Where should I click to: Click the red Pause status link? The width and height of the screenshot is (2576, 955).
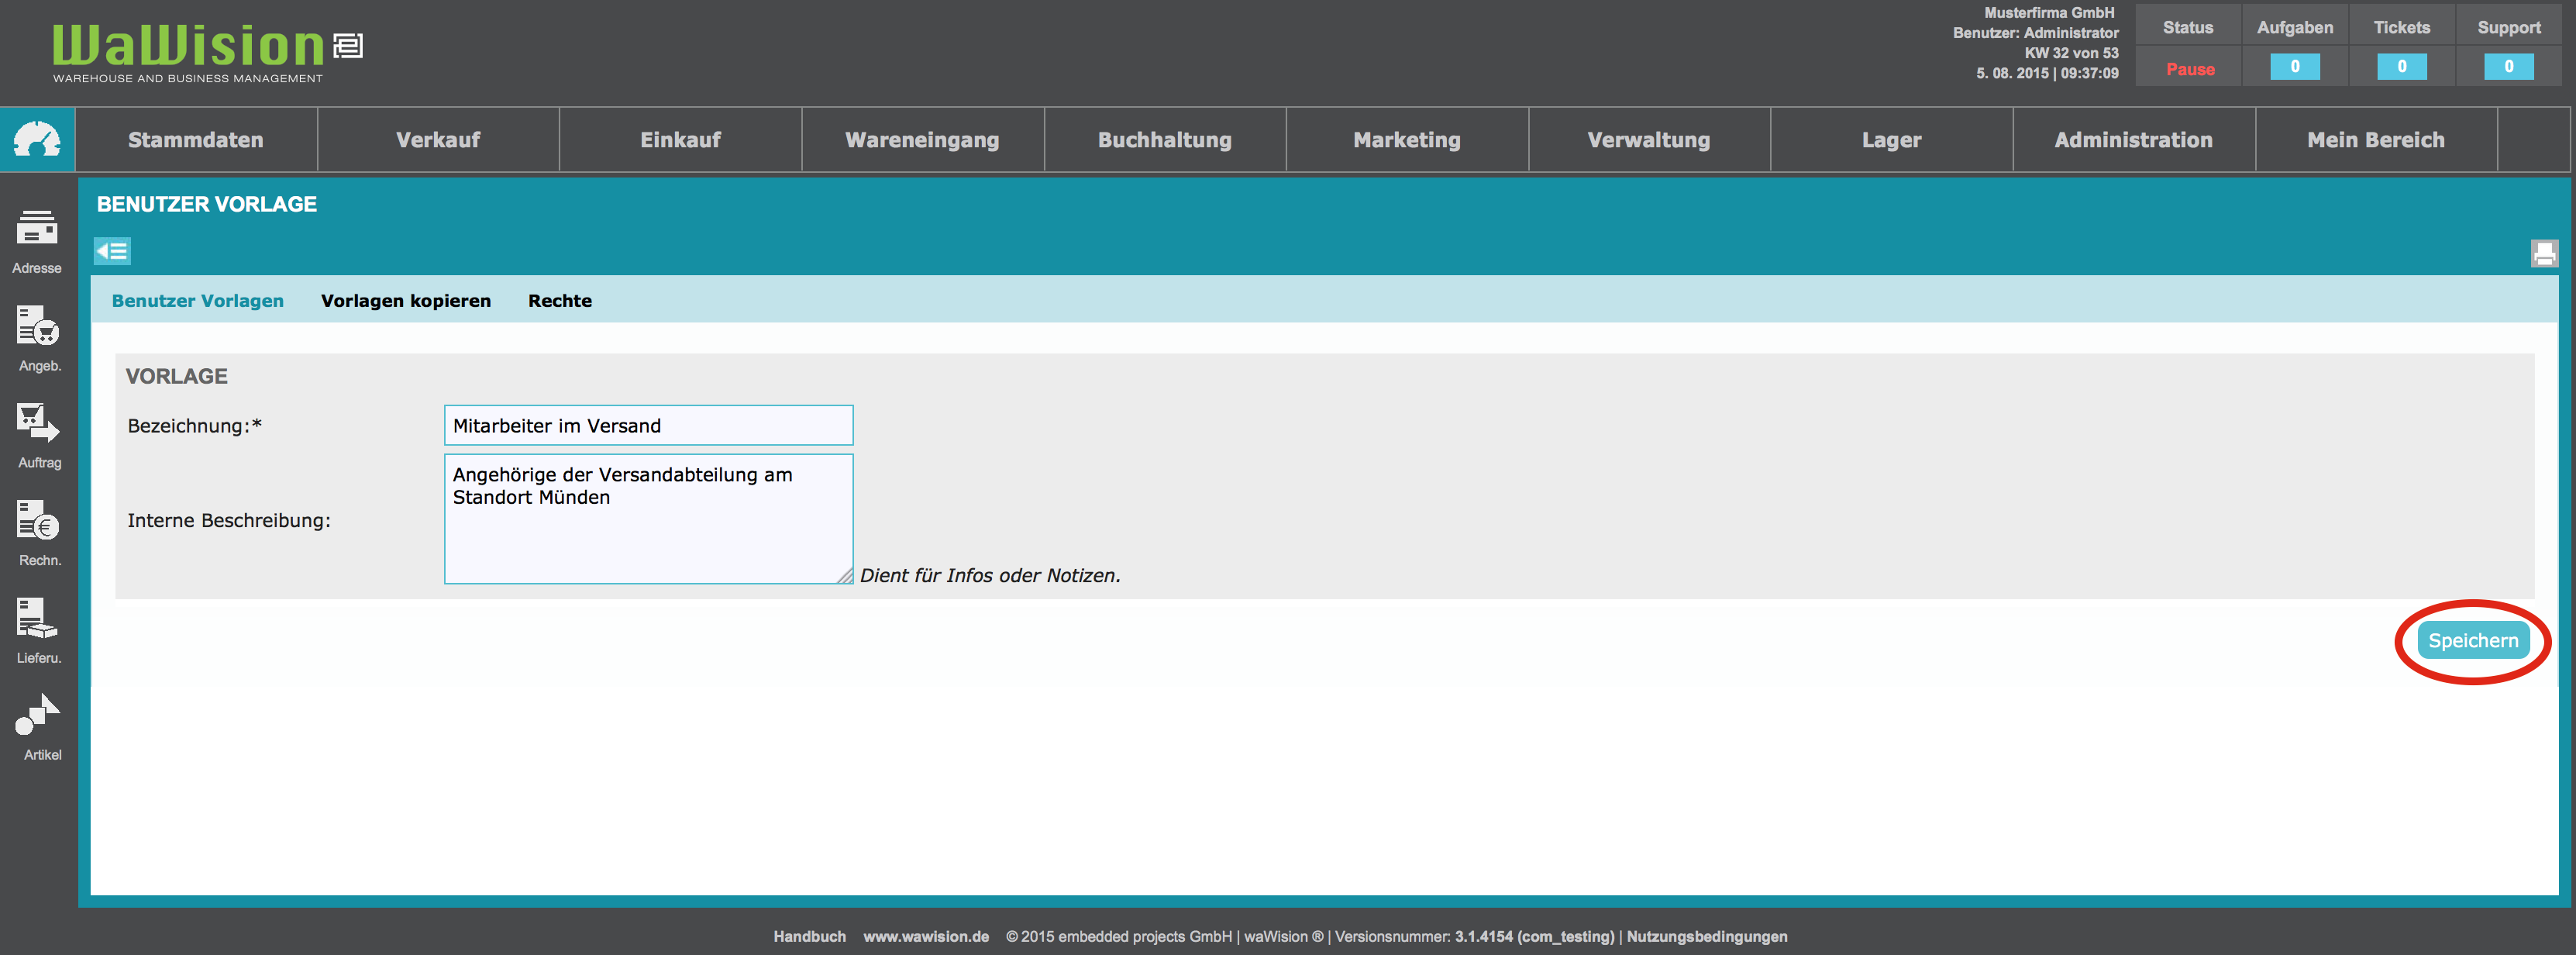[x=2189, y=69]
